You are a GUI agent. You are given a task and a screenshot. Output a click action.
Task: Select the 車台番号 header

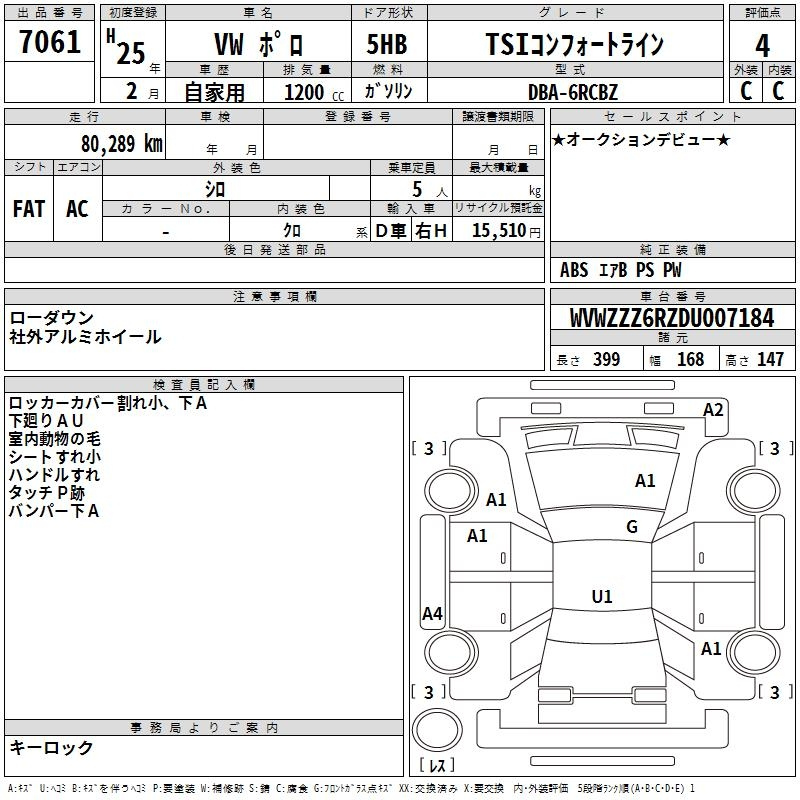pos(672,296)
